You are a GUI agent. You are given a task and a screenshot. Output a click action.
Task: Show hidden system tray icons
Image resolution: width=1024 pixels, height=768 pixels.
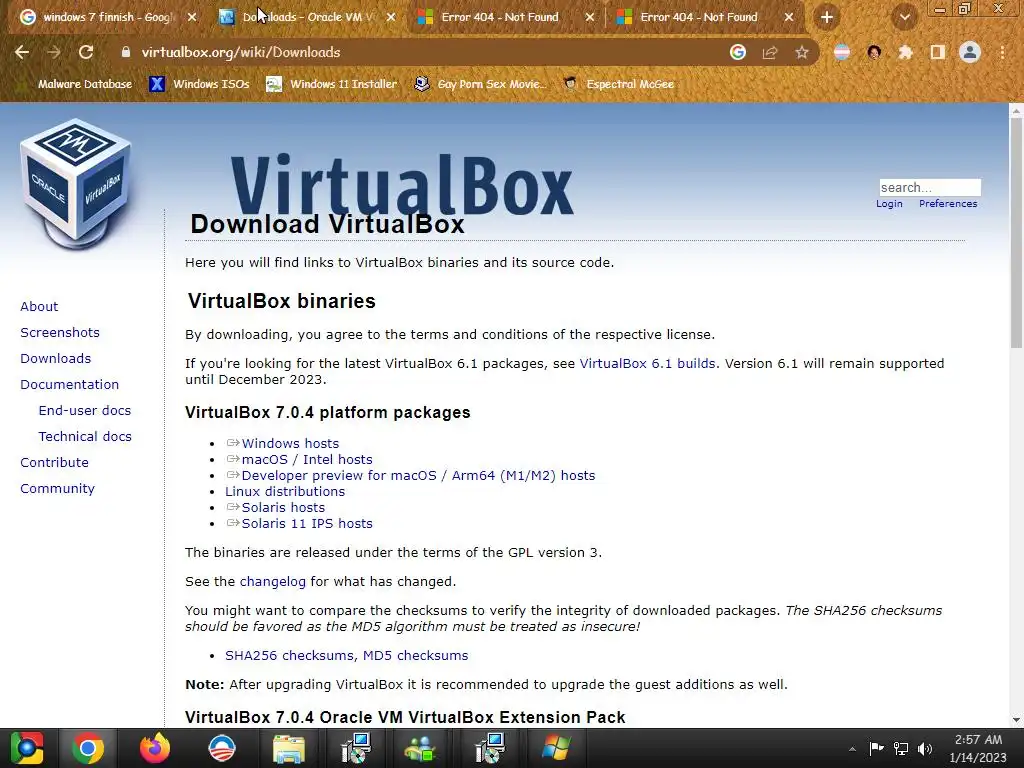[852, 749]
